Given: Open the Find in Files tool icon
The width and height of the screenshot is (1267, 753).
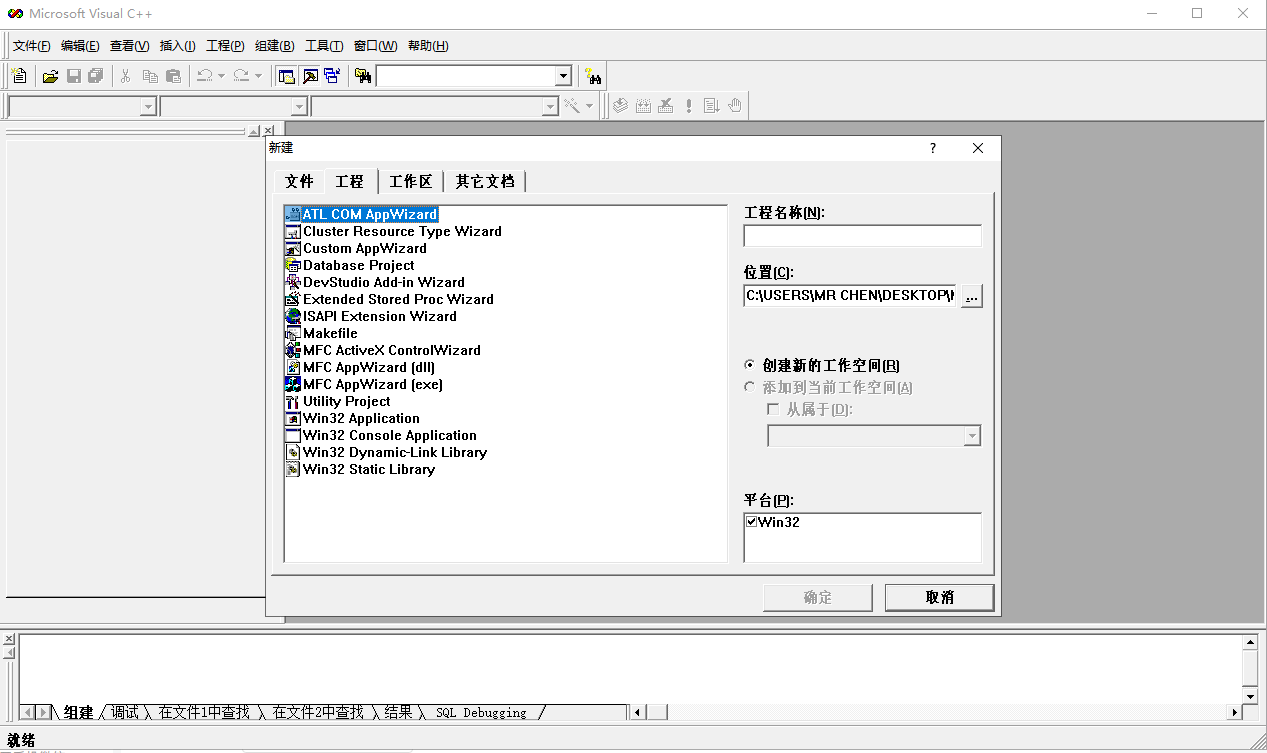Looking at the screenshot, I should click(x=361, y=75).
